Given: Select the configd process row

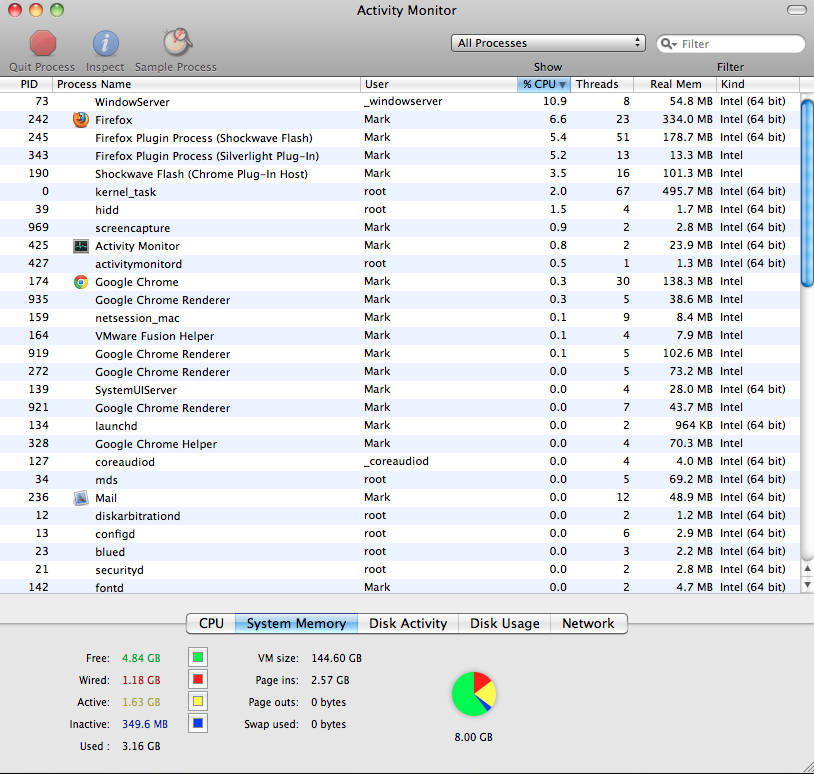Looking at the screenshot, I should [x=400, y=534].
